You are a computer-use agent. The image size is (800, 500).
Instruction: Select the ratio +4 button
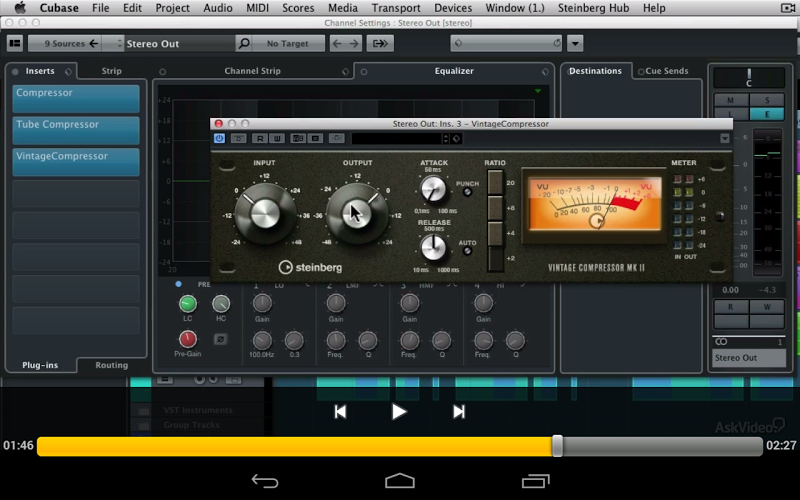(x=495, y=233)
